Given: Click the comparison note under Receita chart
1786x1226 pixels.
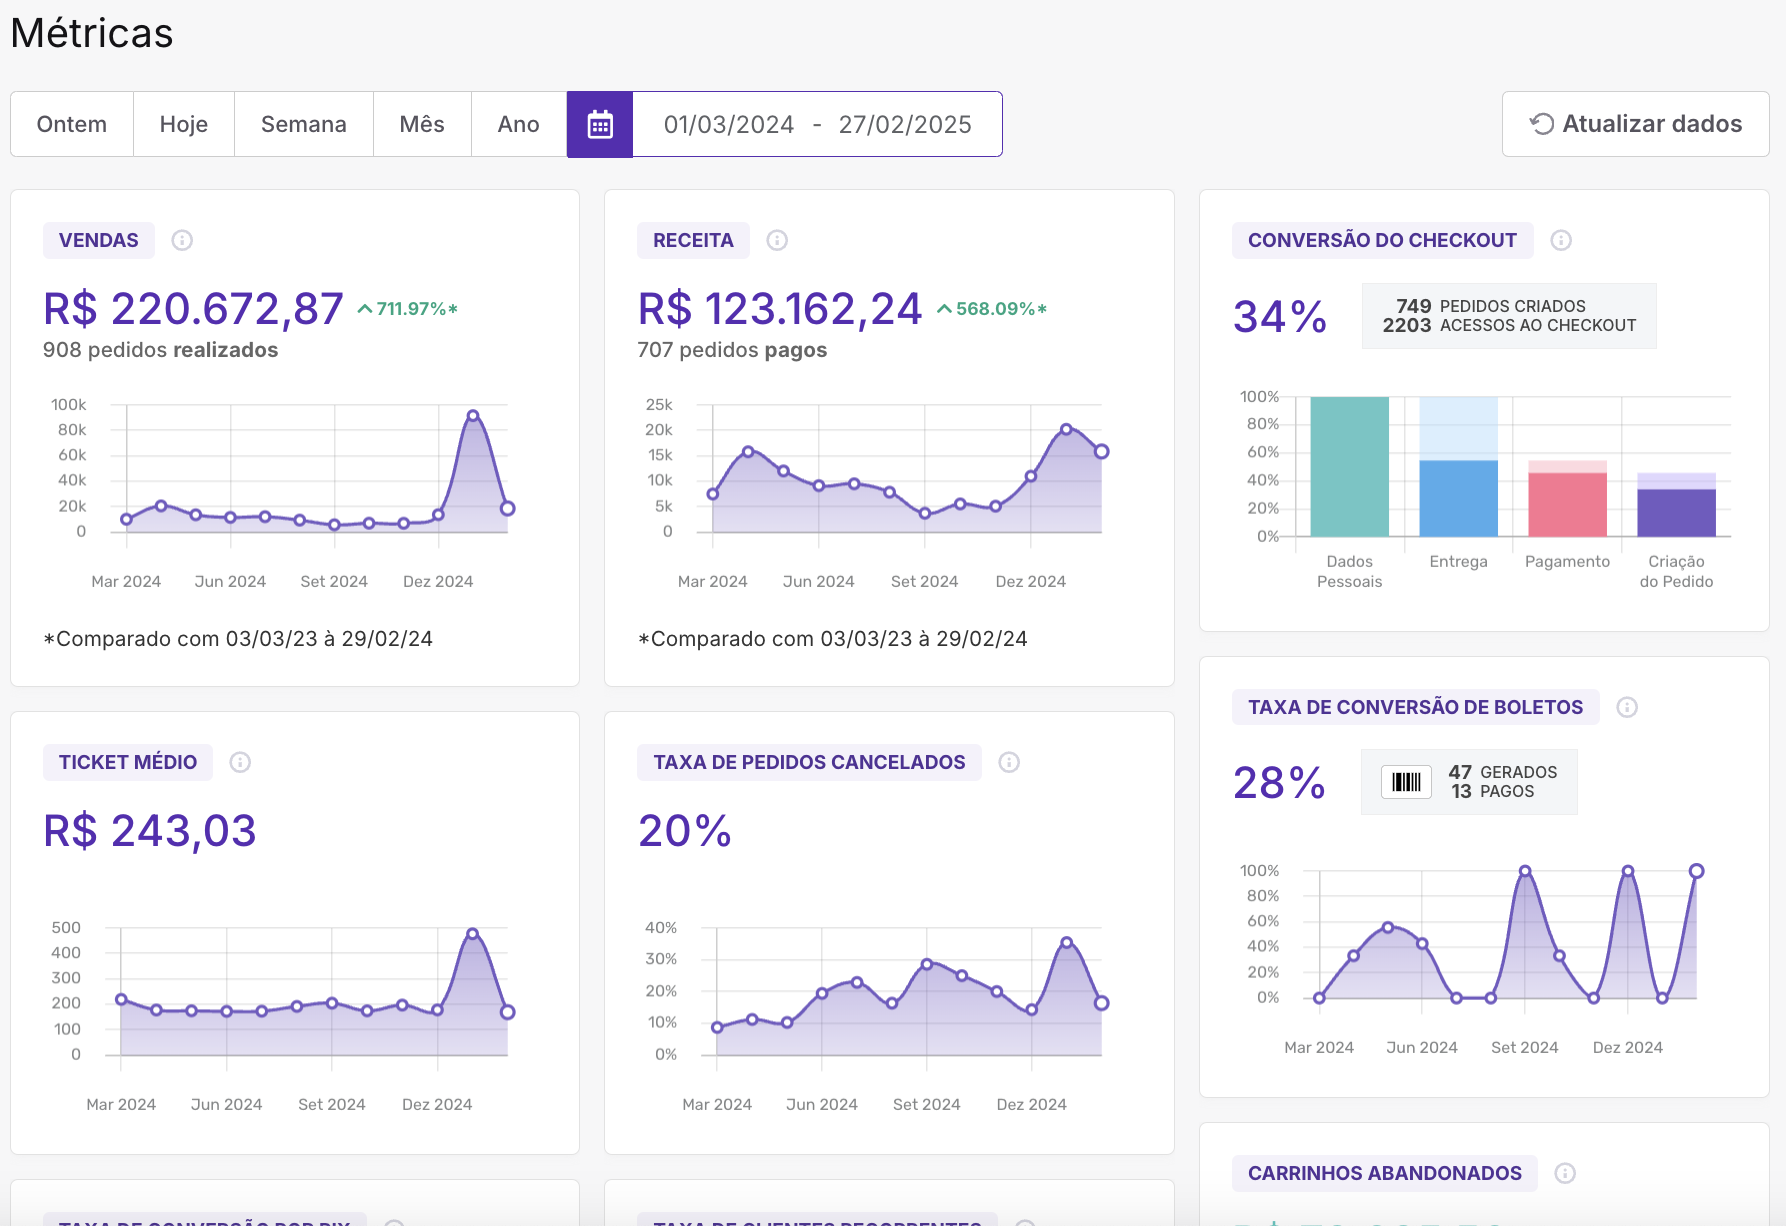Looking at the screenshot, I should pyautogui.click(x=833, y=639).
